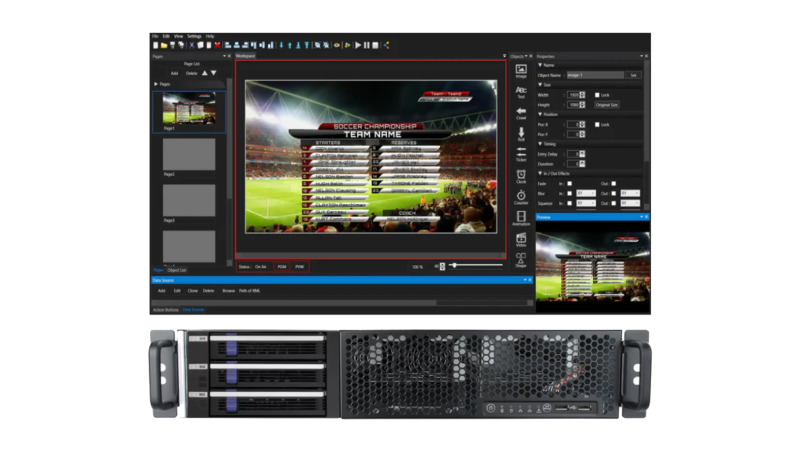This screenshot has height=450, width=800.
Task: Insert a Counter object
Action: (521, 197)
